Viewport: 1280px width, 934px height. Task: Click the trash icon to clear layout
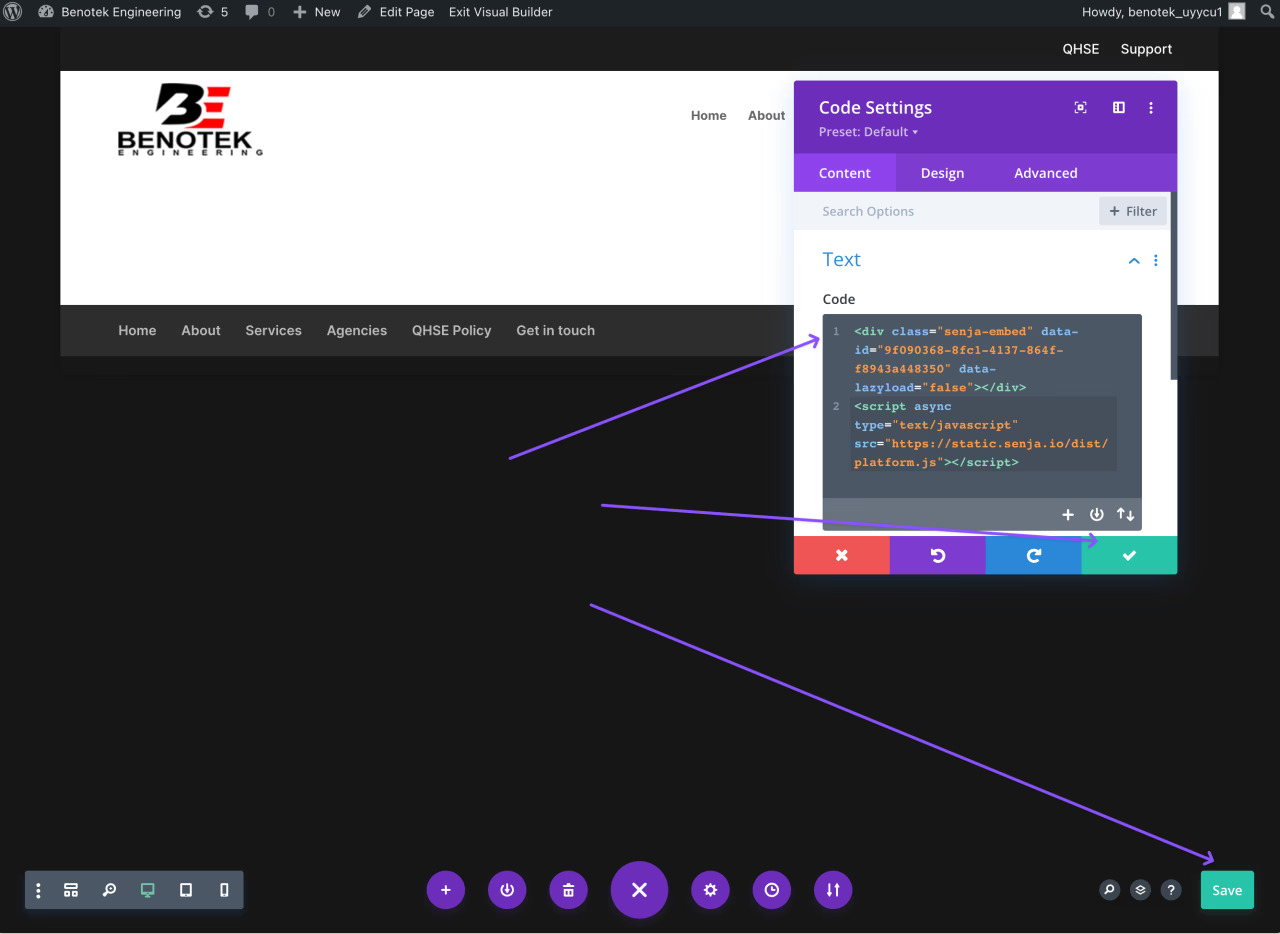coord(568,890)
